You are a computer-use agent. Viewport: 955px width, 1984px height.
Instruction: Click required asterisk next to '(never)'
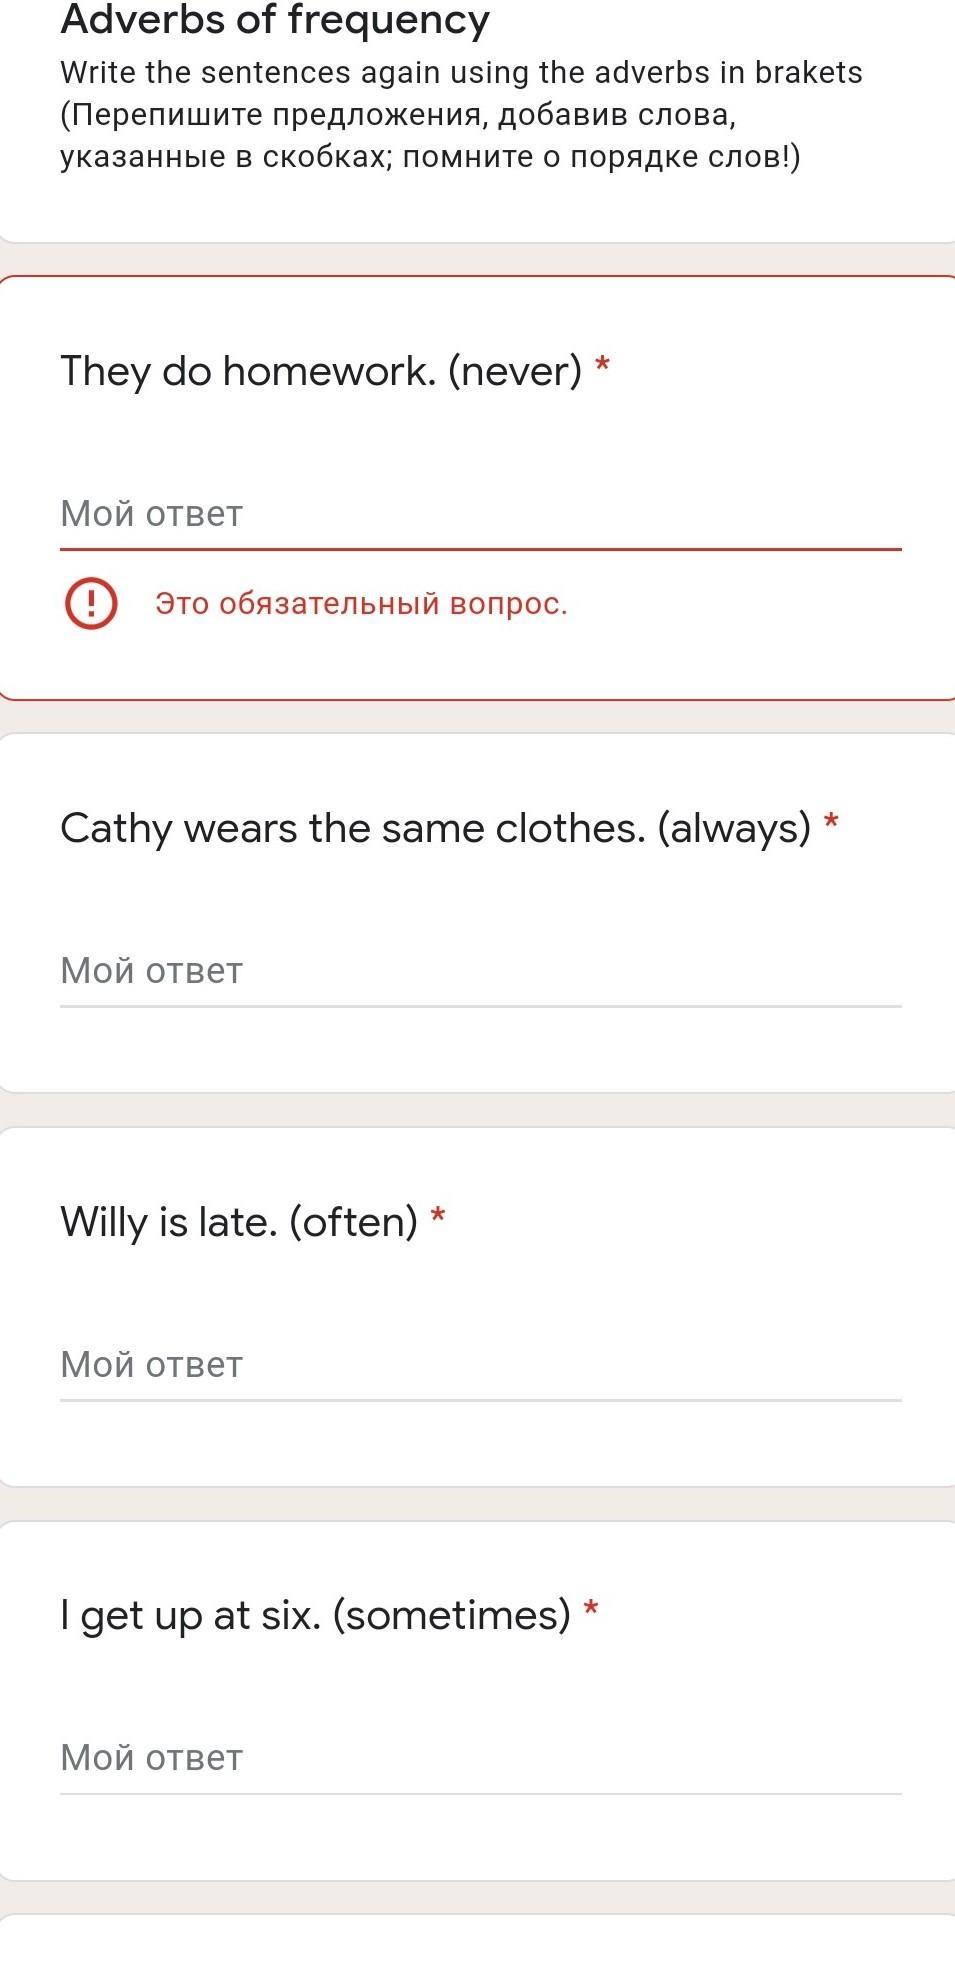pyautogui.click(x=602, y=364)
